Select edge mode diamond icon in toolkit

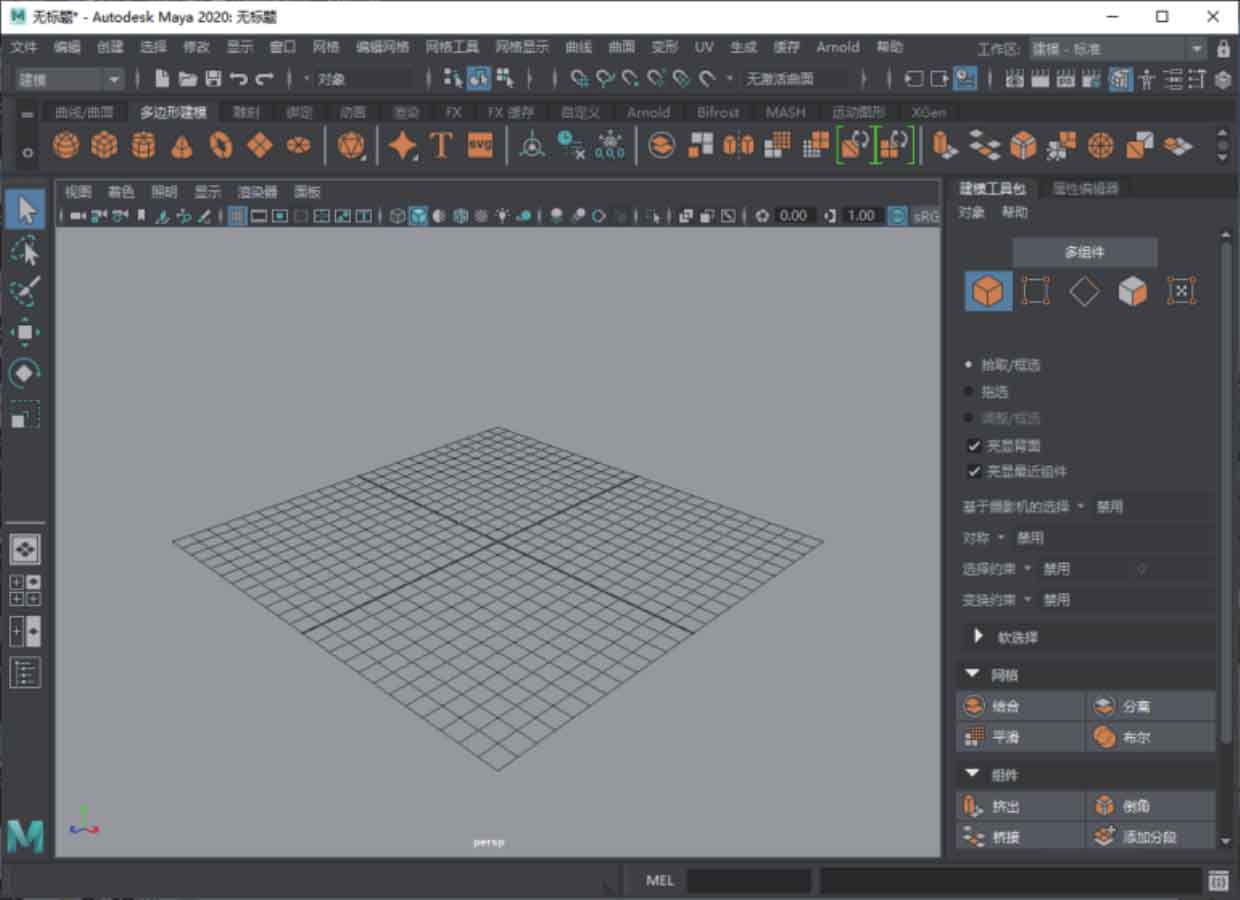point(1084,291)
